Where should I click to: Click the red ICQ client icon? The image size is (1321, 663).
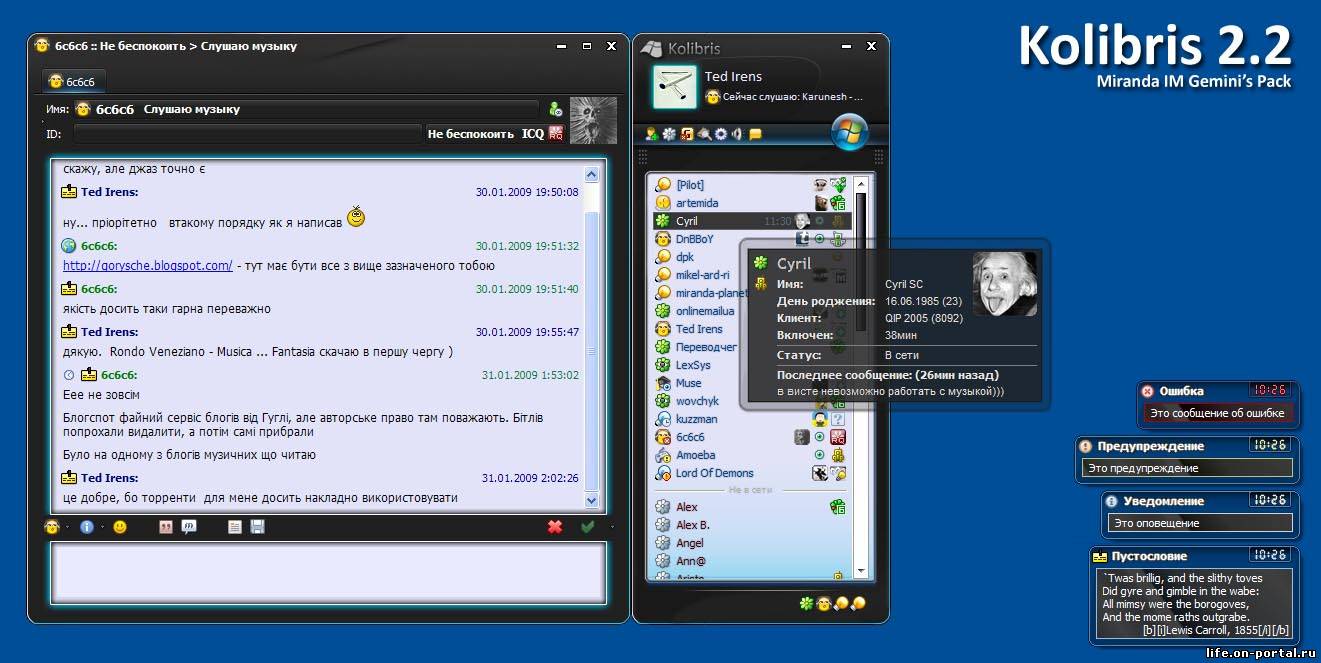click(556, 133)
